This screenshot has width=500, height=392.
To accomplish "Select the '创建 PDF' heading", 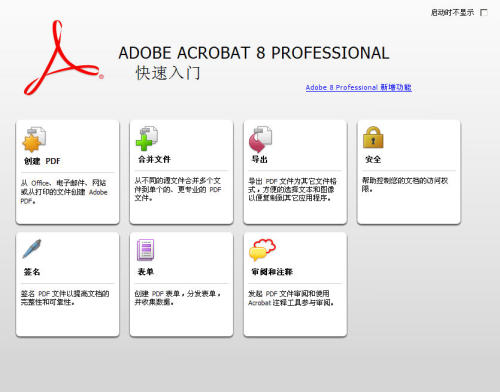I will tap(42, 161).
